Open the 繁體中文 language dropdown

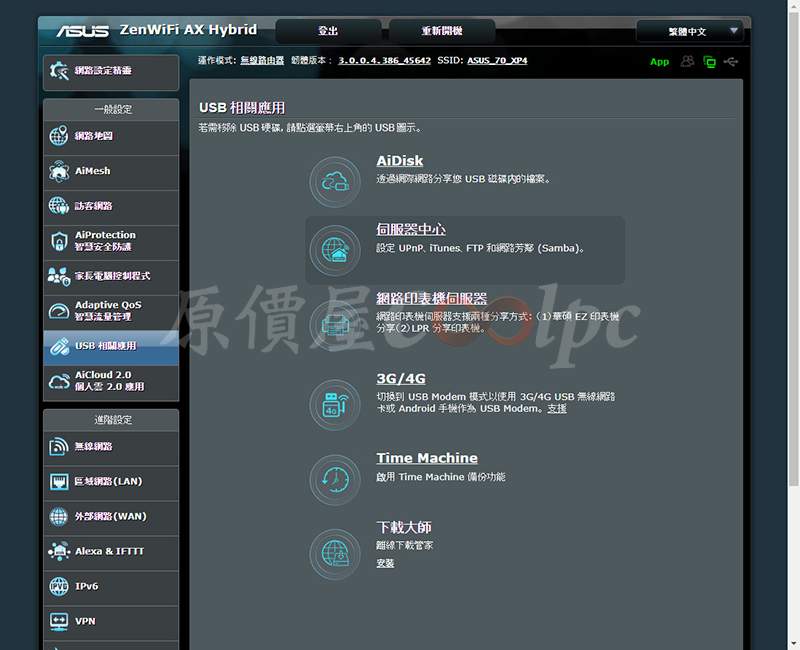(689, 31)
